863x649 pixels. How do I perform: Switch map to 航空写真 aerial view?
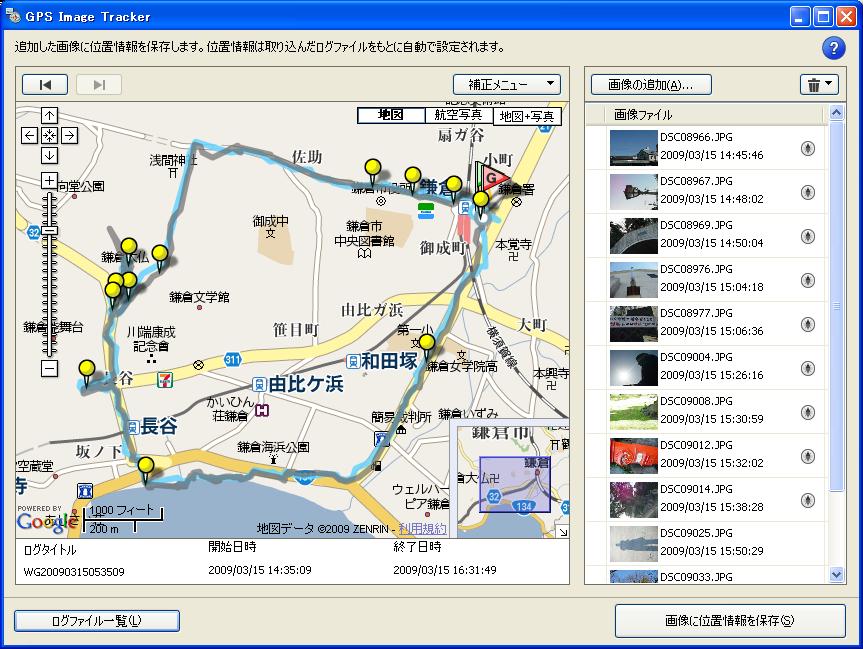(x=459, y=116)
